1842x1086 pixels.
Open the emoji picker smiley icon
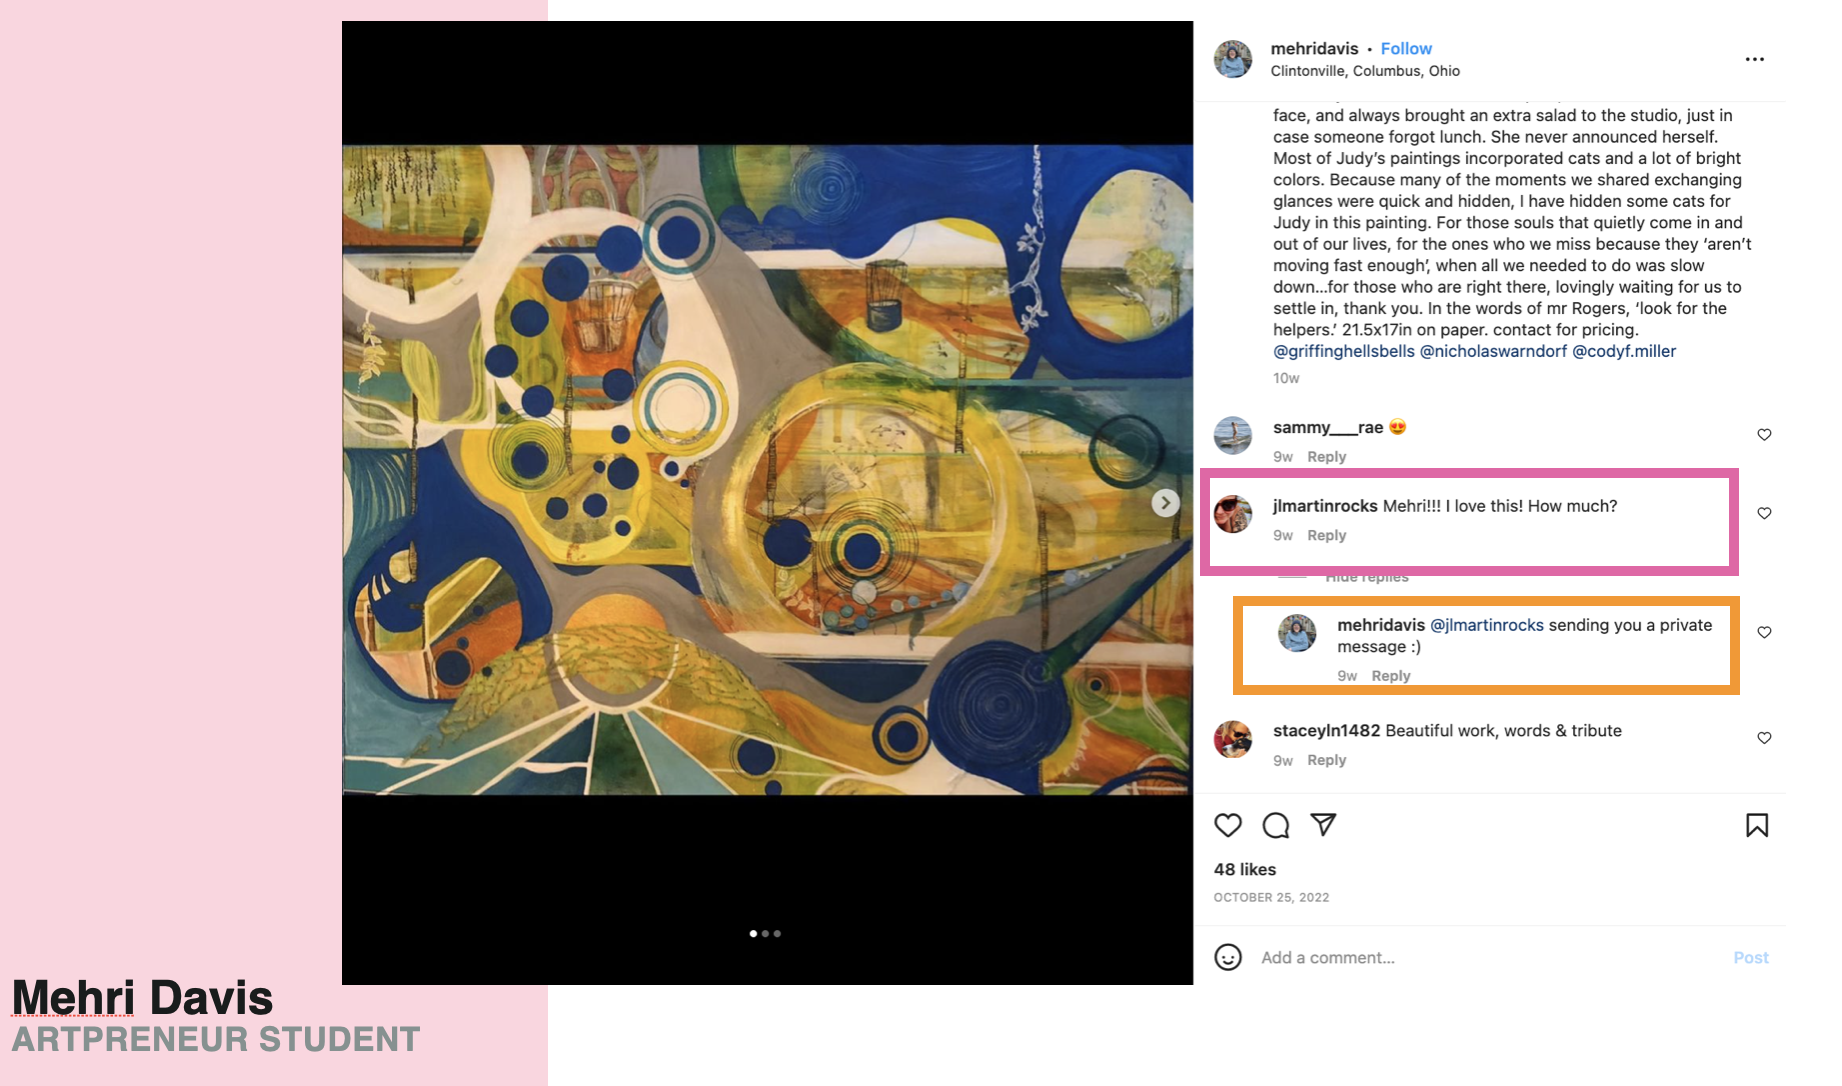pyautogui.click(x=1228, y=957)
